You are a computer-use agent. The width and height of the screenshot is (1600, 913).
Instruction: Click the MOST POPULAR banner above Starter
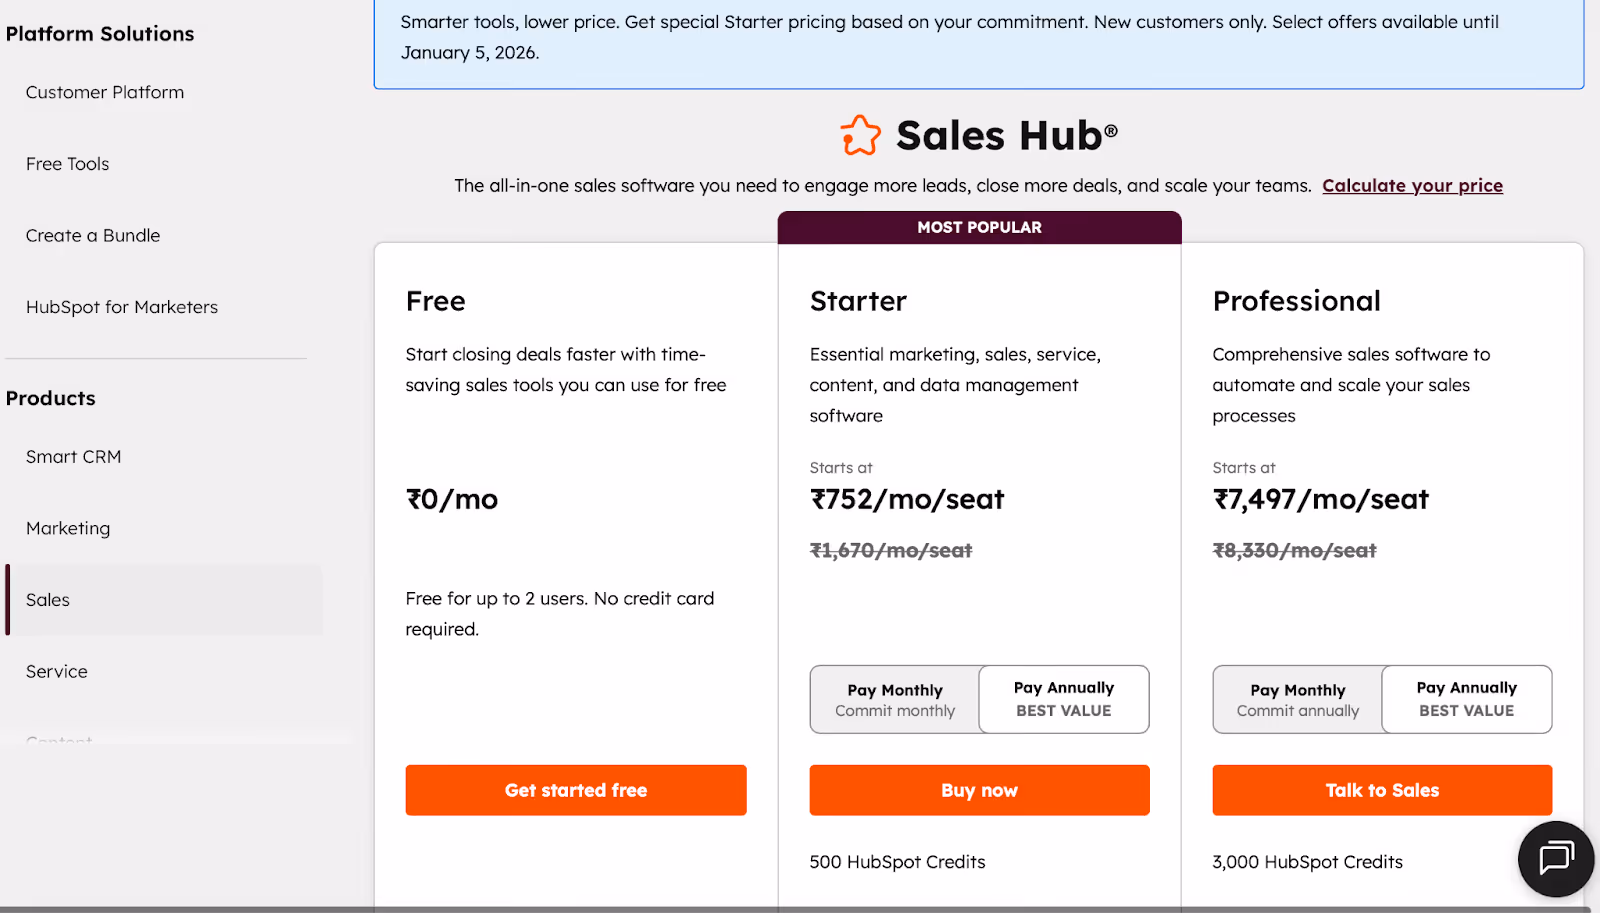tap(978, 227)
